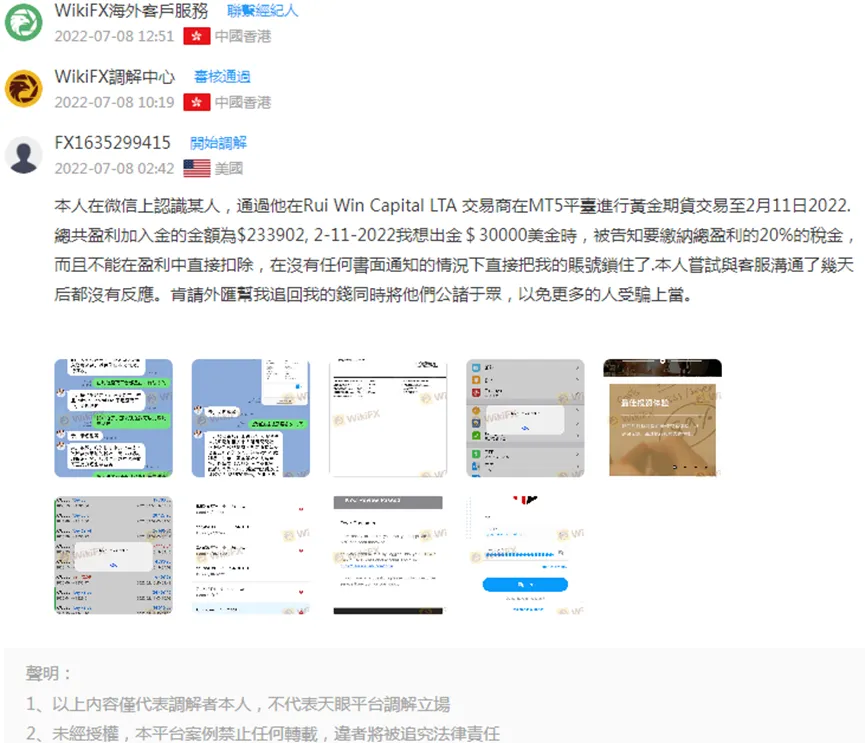
Task: Click 中國香港 label next to 10:19 timestamp
Action: point(243,103)
